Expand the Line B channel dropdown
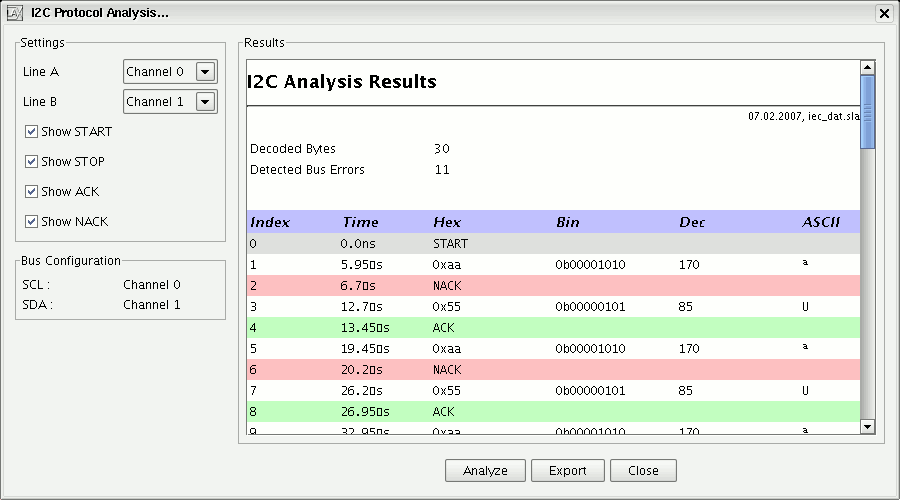Viewport: 900px width, 500px height. point(205,102)
